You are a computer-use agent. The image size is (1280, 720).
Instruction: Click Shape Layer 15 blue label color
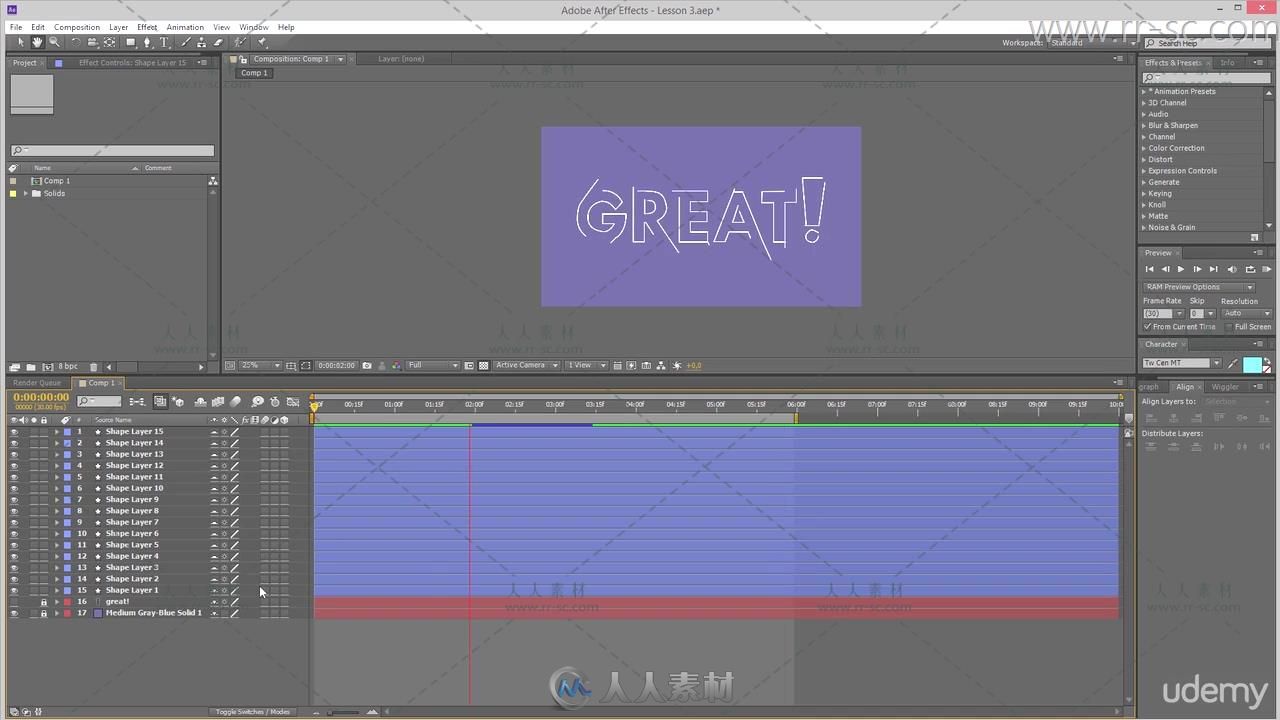tap(66, 432)
